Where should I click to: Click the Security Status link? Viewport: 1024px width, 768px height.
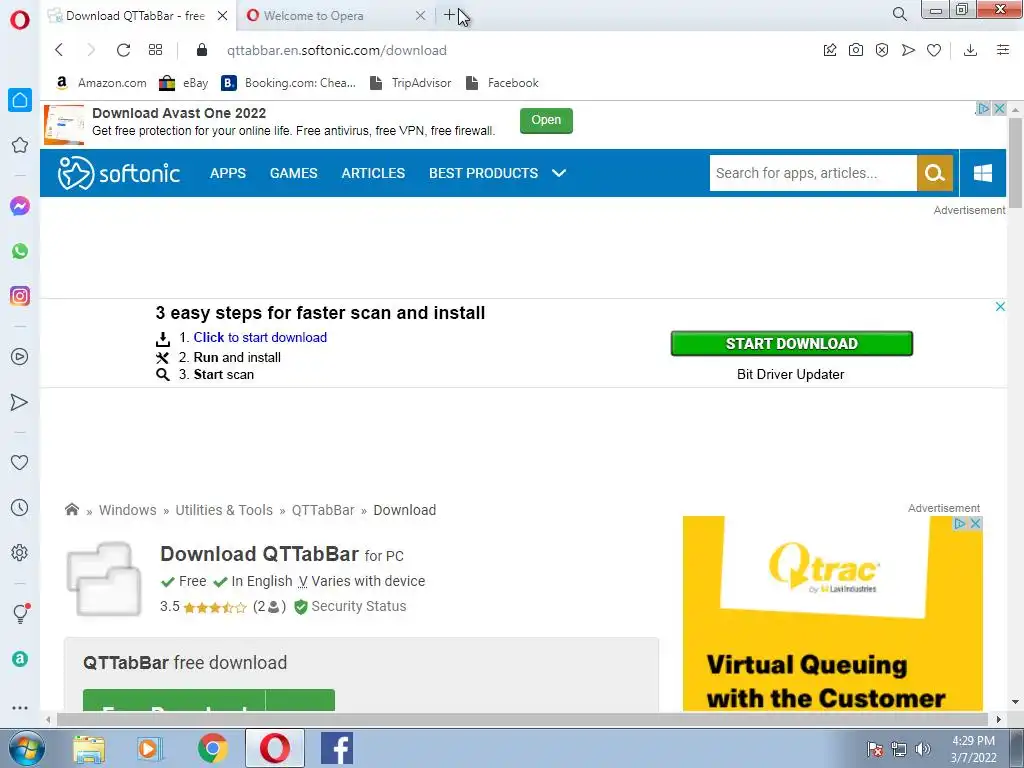358,606
